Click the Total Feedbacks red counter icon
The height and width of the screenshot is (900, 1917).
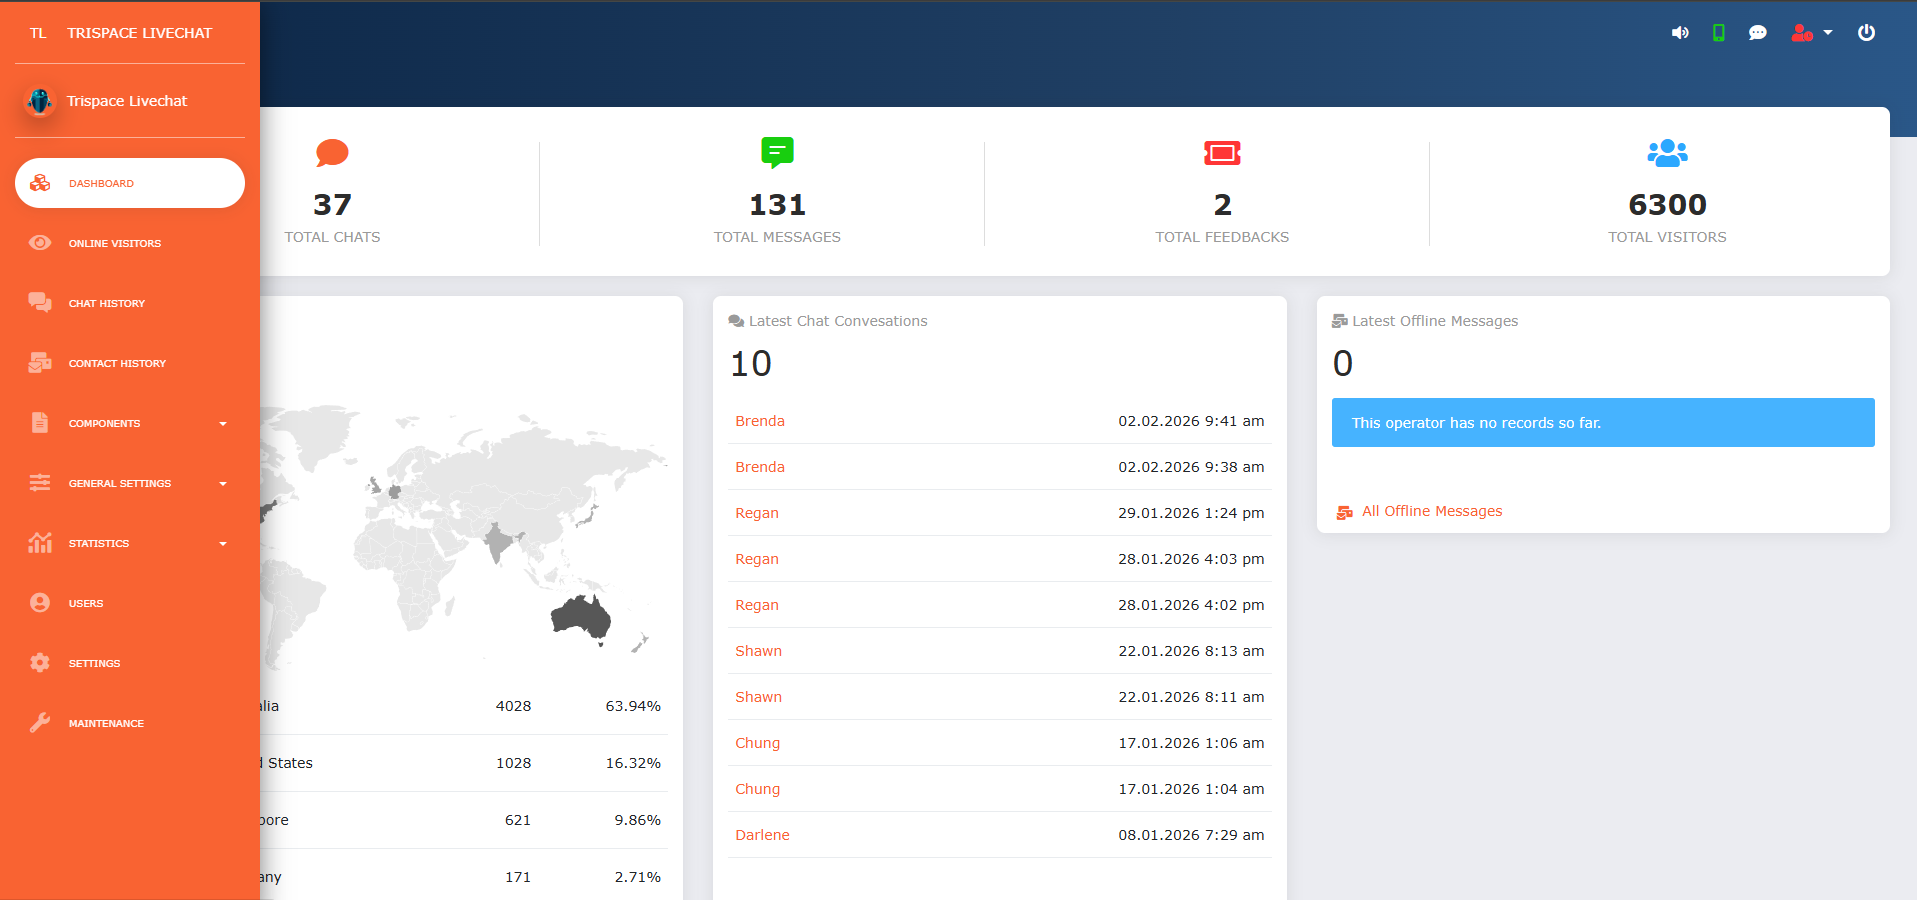pyautogui.click(x=1221, y=153)
